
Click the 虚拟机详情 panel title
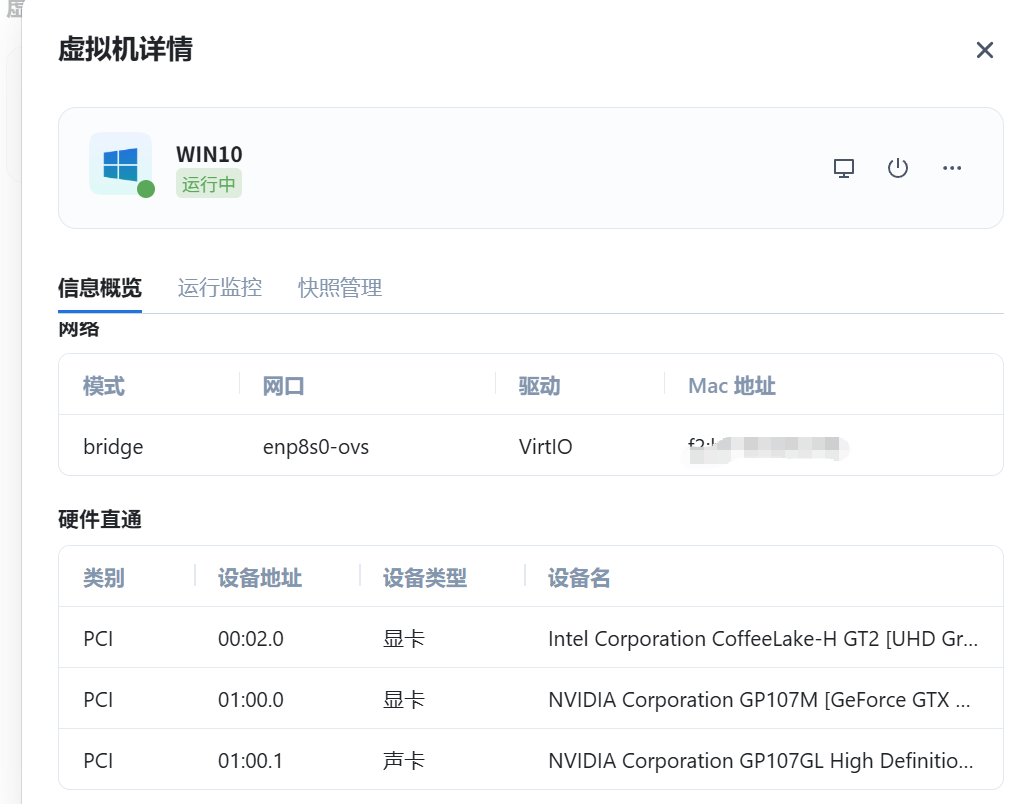pyautogui.click(x=125, y=50)
